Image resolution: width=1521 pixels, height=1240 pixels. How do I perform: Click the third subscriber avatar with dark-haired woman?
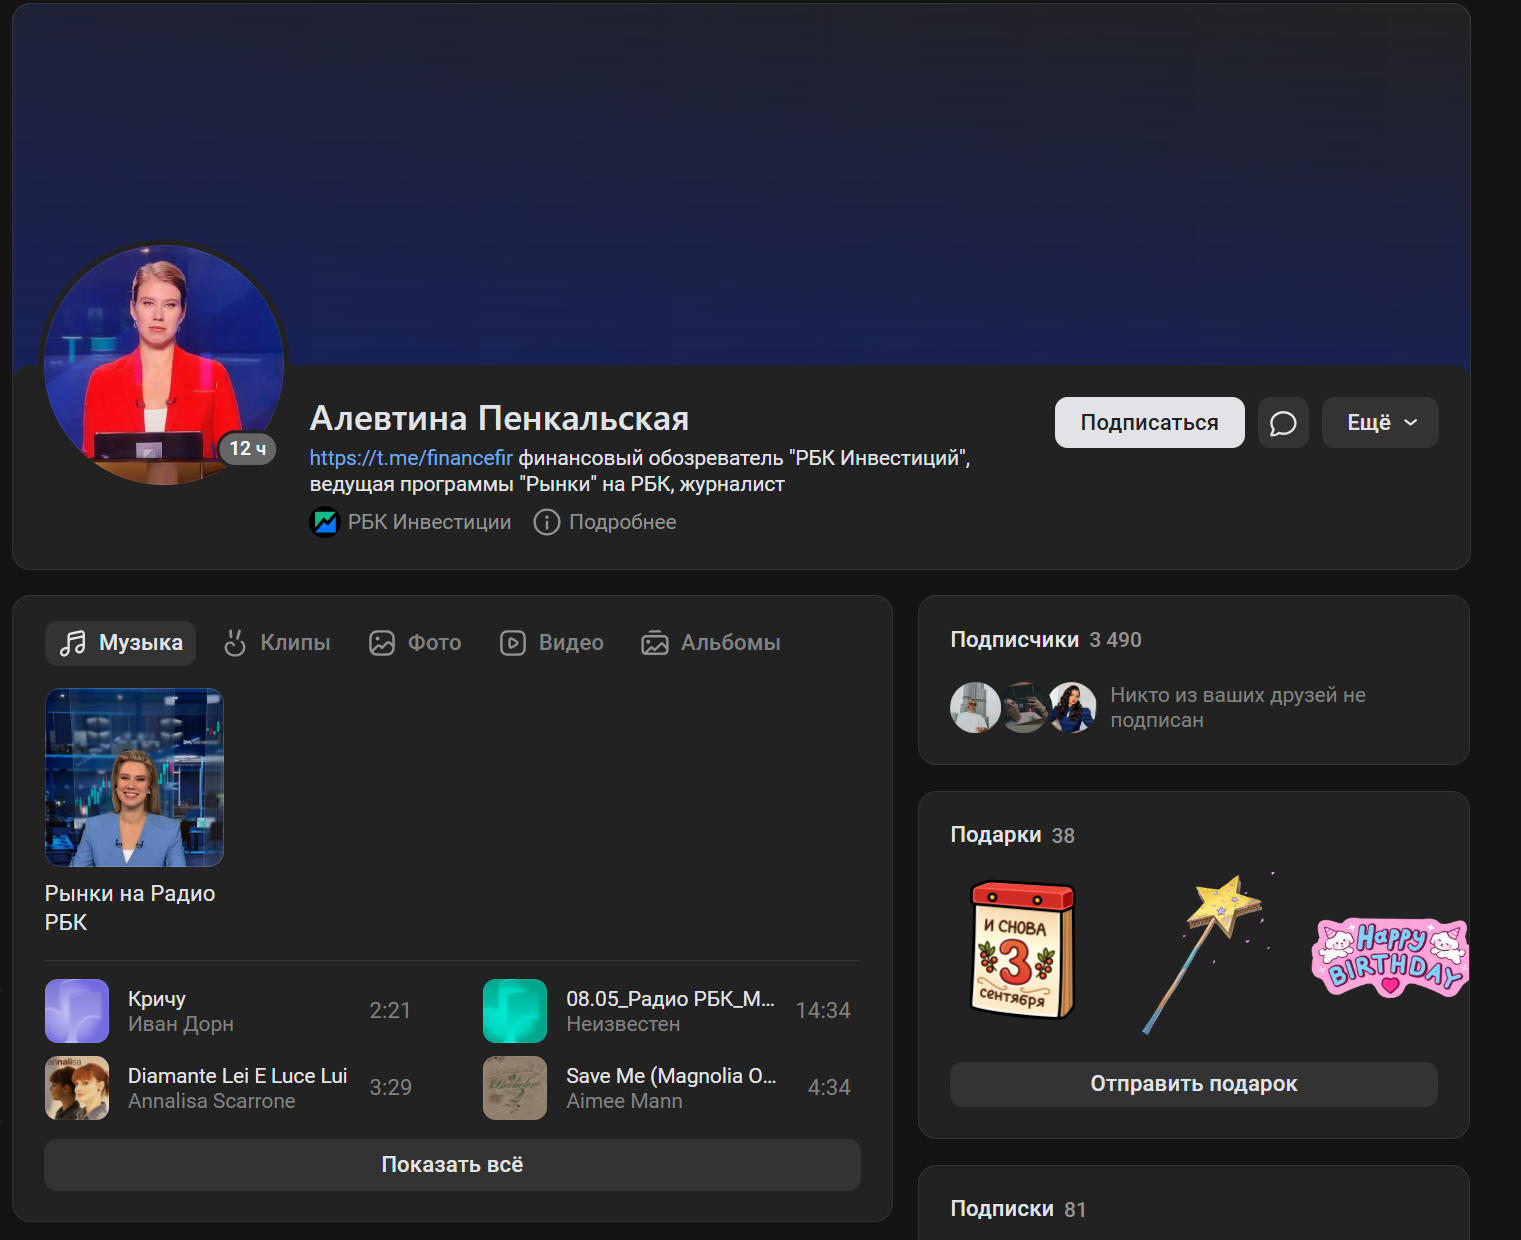(1072, 708)
